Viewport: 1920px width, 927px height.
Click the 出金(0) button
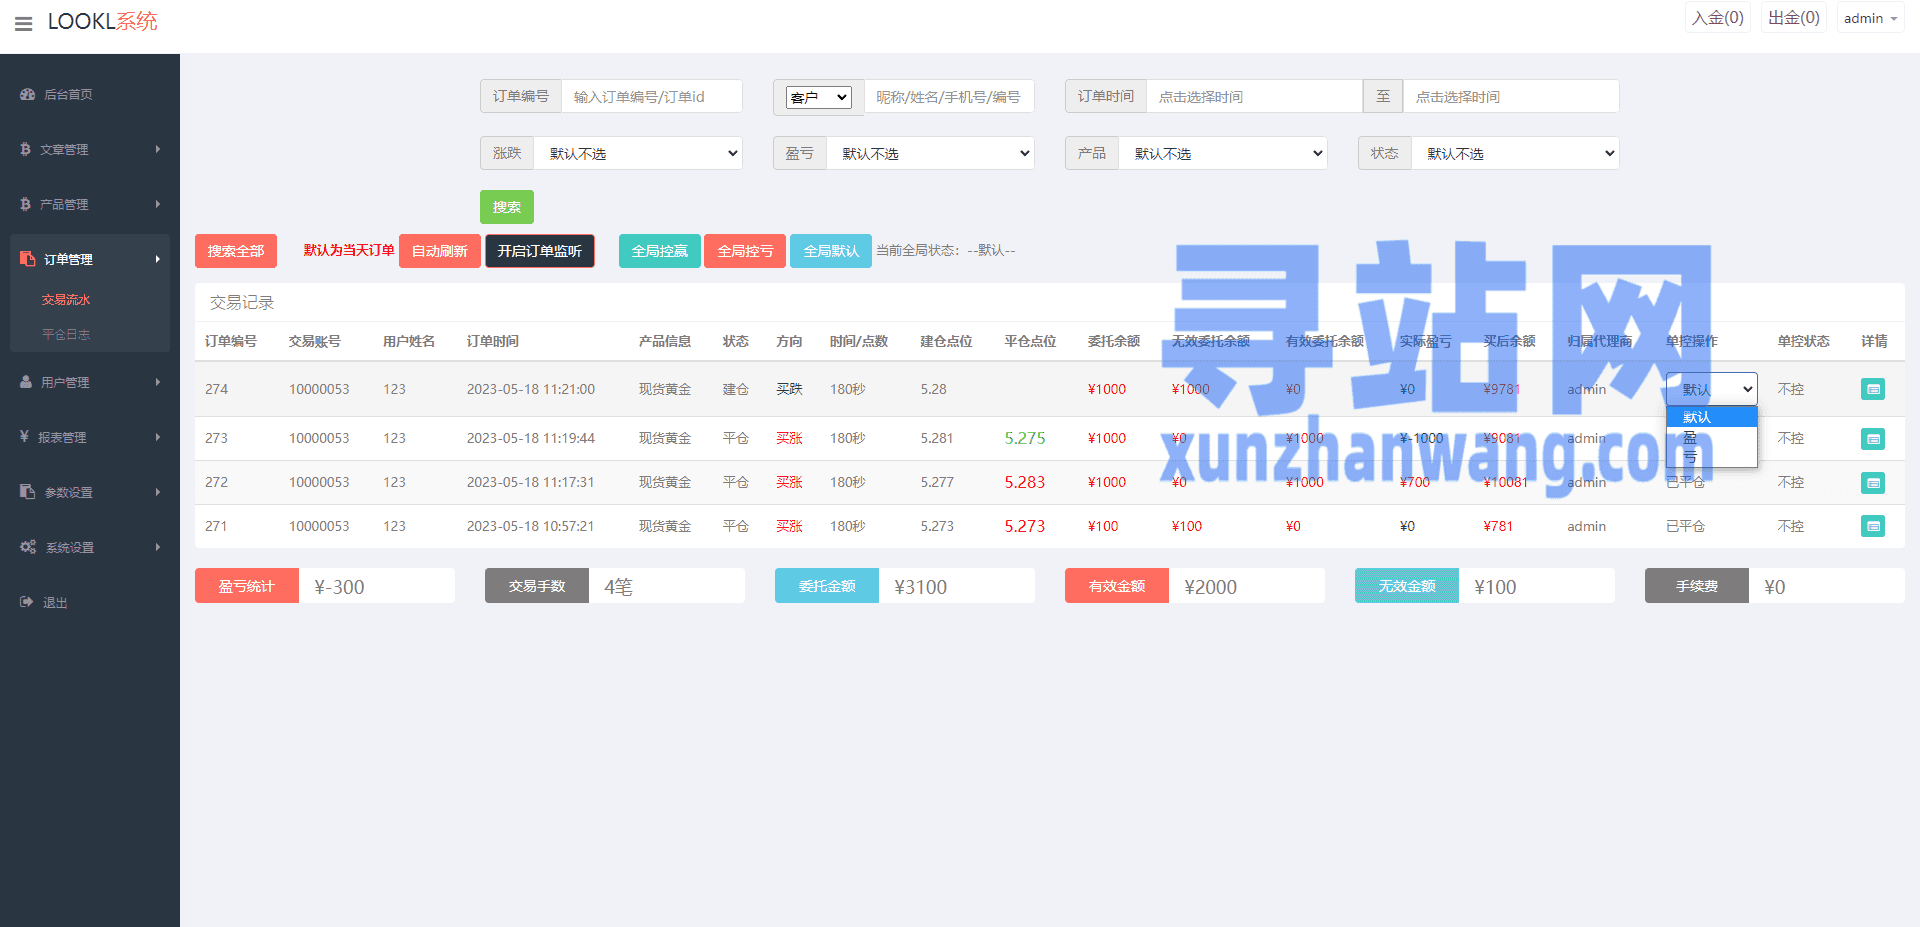1794,18
